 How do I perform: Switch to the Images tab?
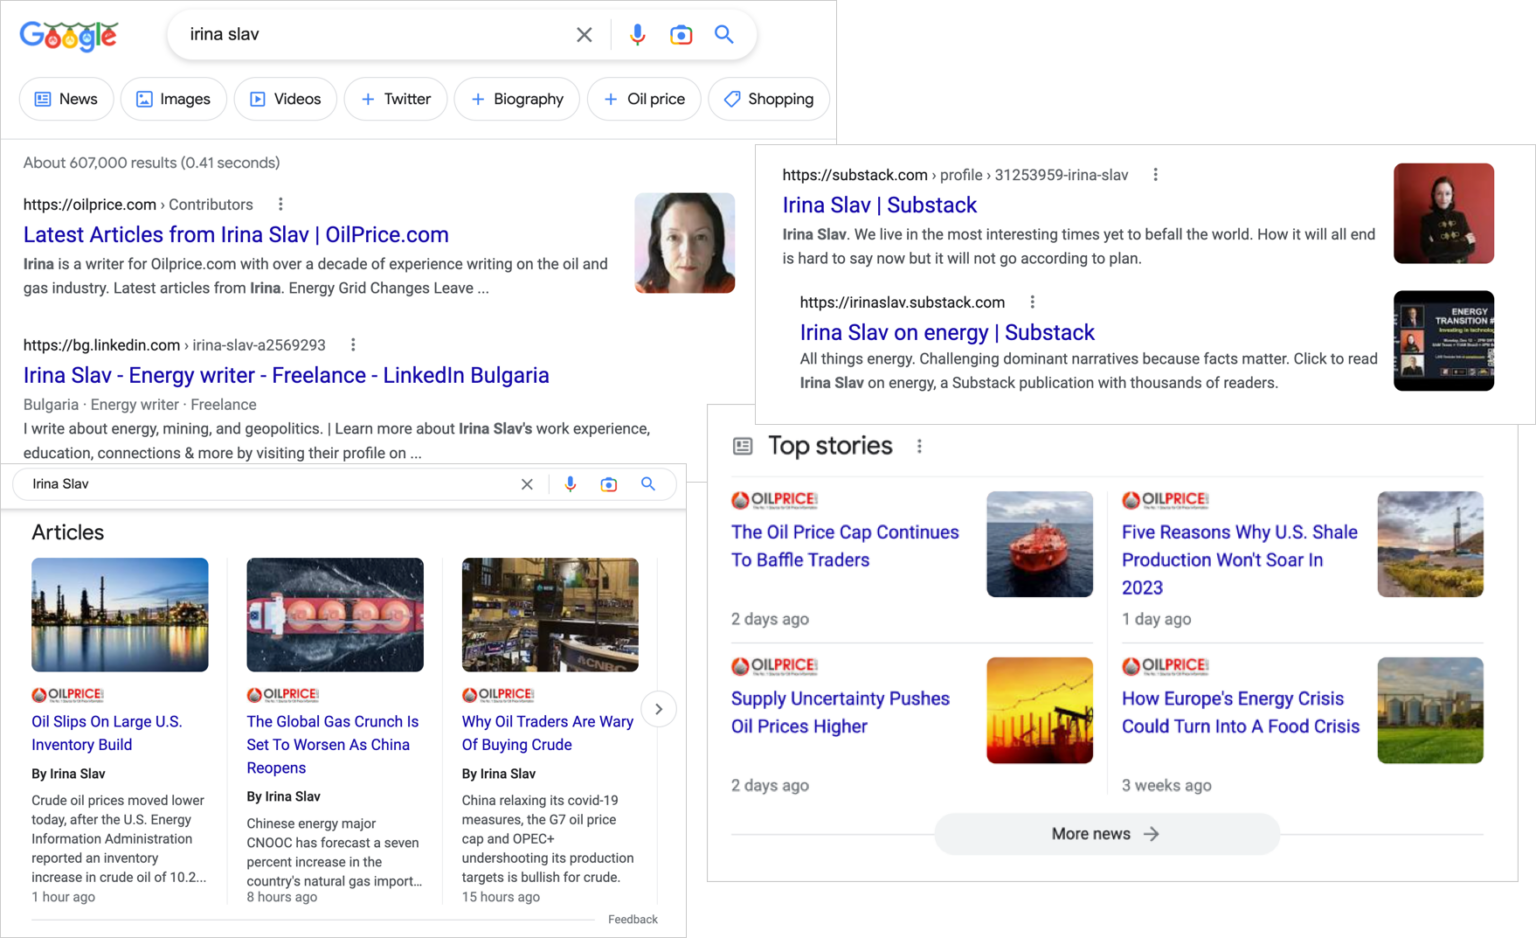coord(173,99)
